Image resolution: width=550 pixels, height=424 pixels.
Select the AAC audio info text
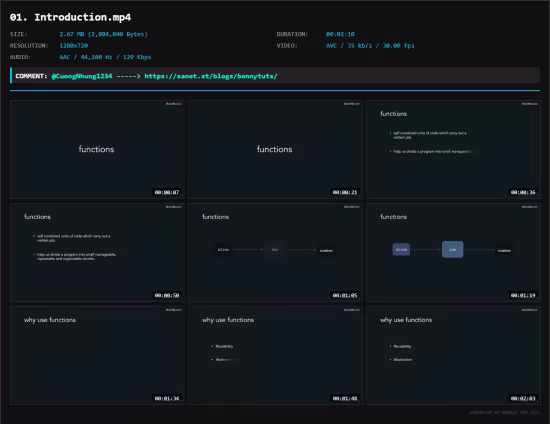[x=105, y=57]
